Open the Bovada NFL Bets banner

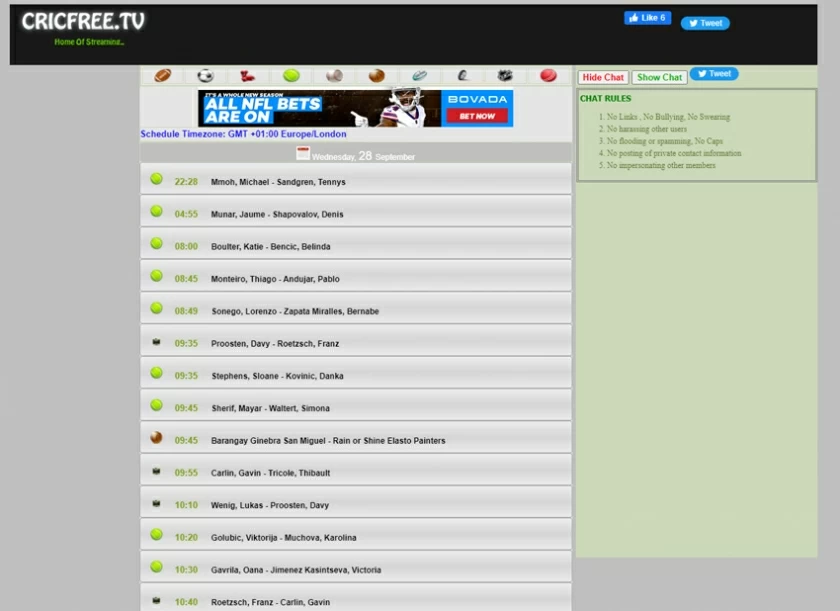click(x=355, y=110)
